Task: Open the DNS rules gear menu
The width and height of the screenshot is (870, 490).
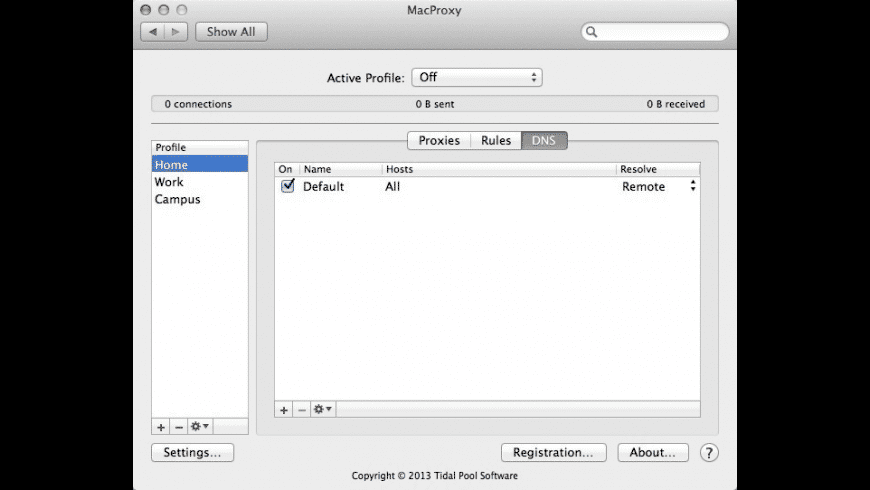Action: (x=322, y=410)
